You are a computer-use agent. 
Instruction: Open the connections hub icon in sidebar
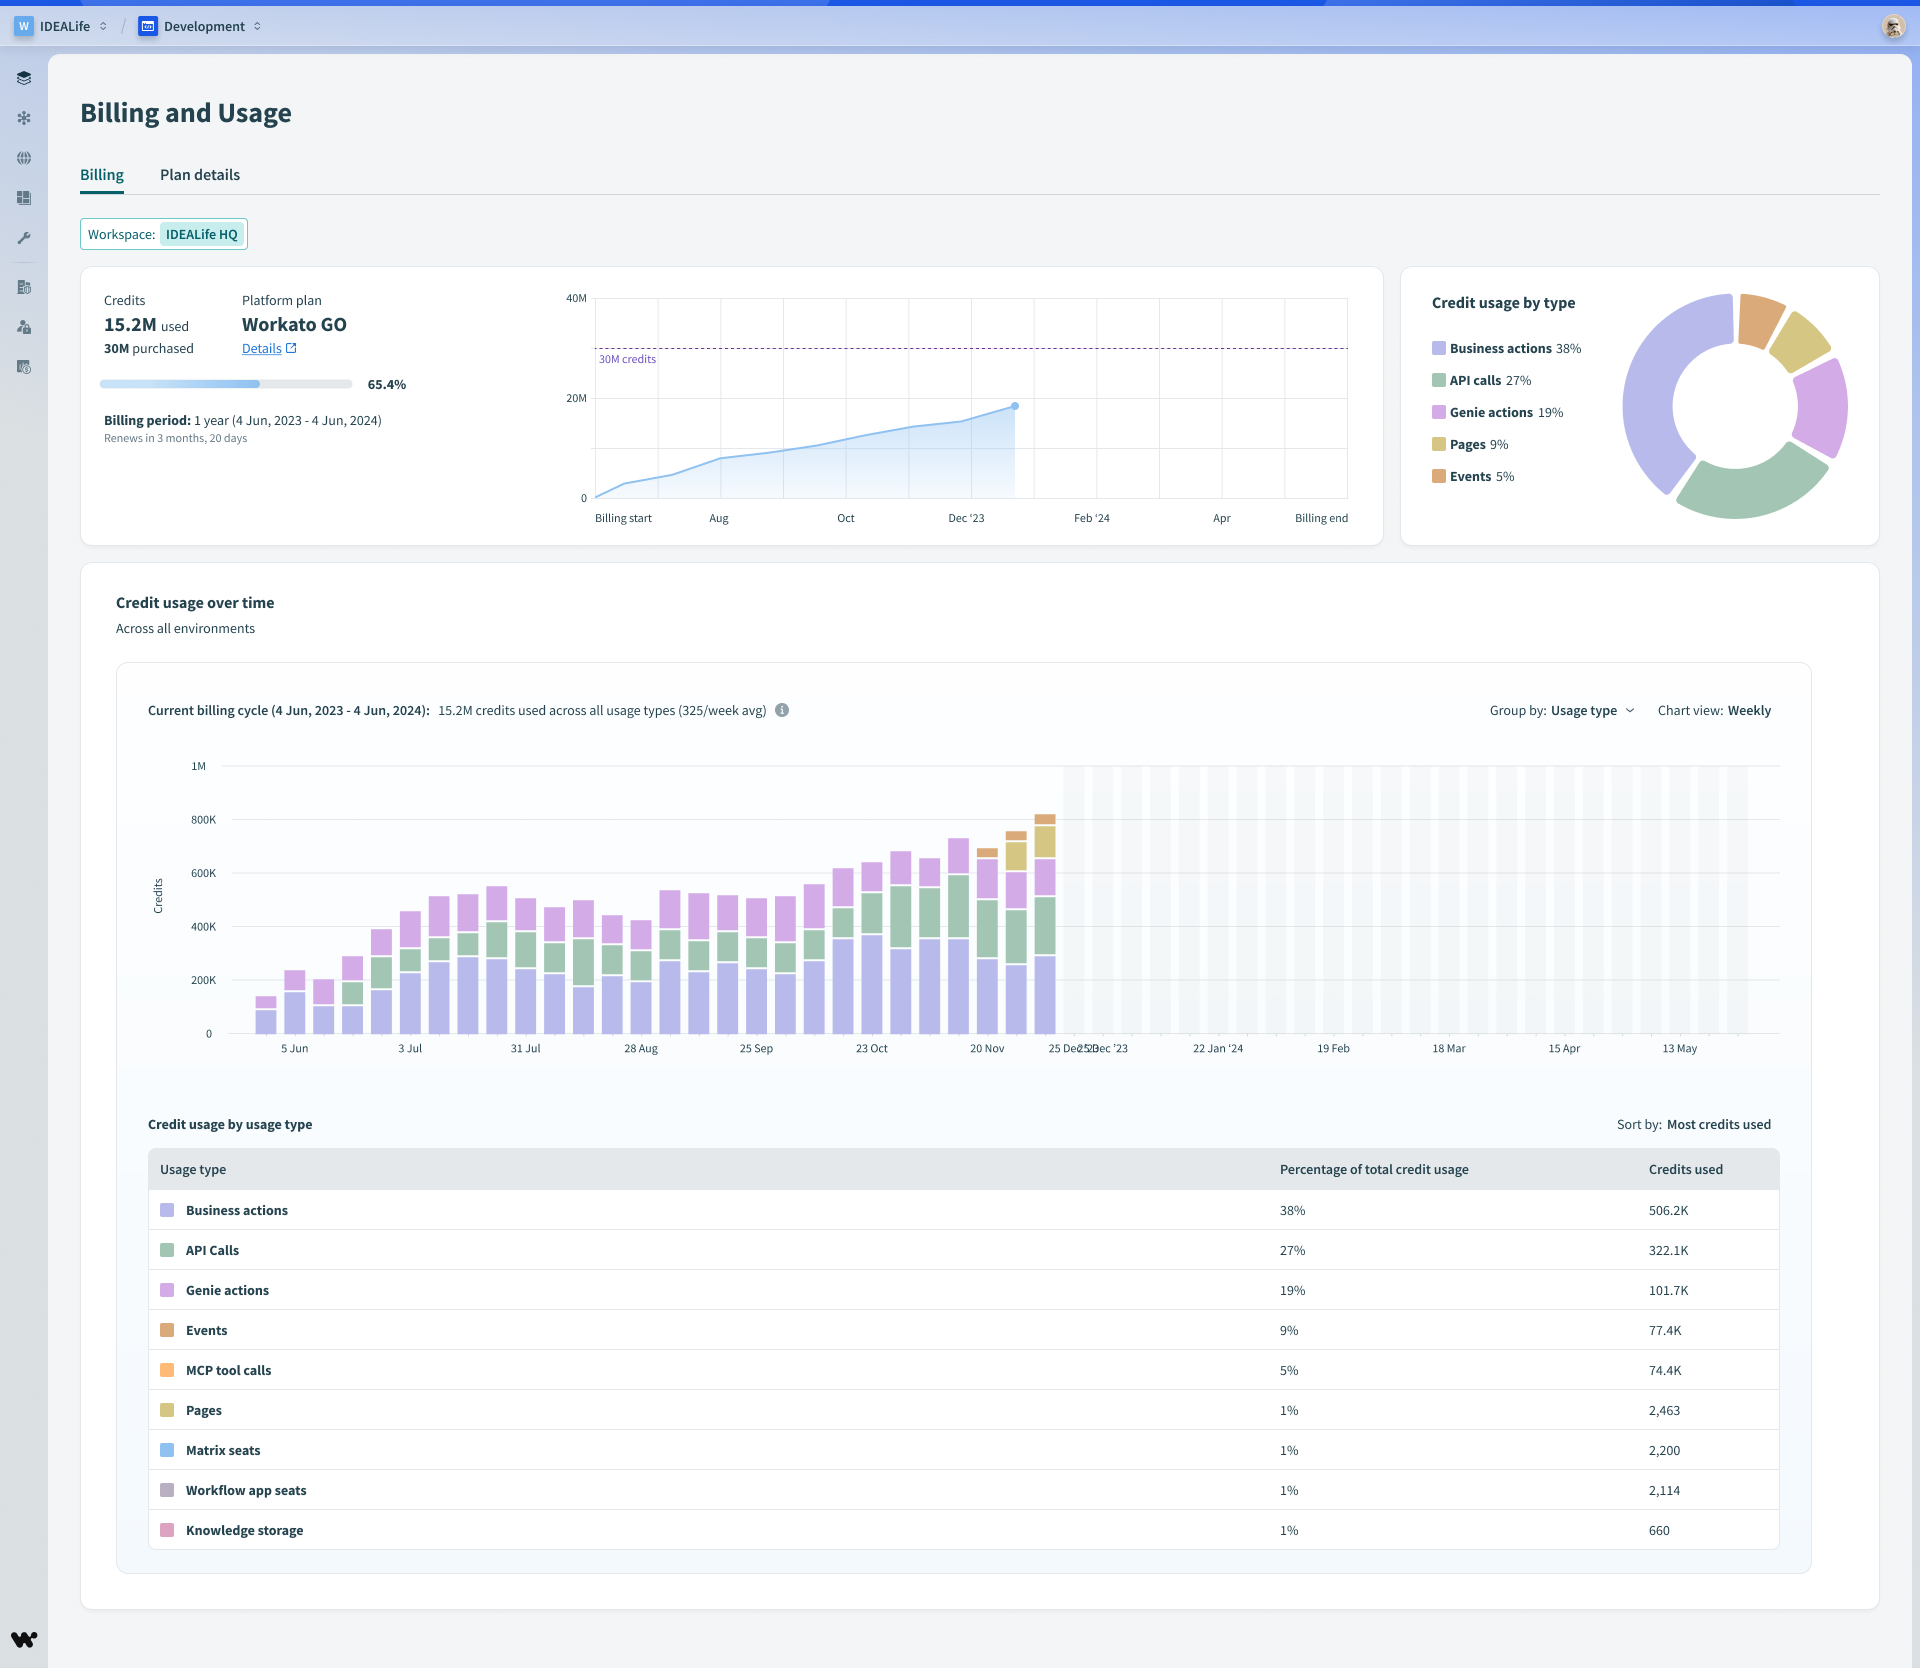tap(24, 118)
